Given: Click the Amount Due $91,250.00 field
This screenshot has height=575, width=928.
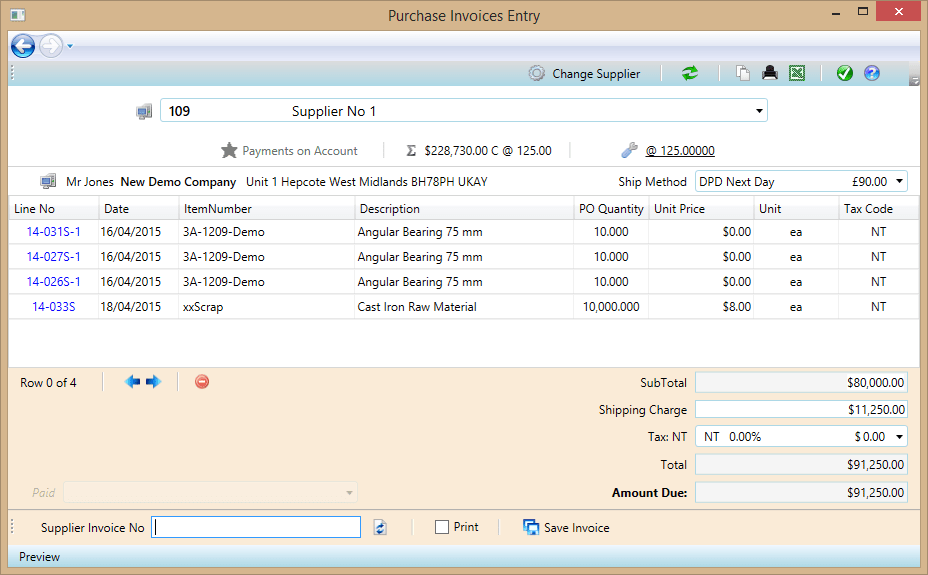Looking at the screenshot, I should coord(801,492).
